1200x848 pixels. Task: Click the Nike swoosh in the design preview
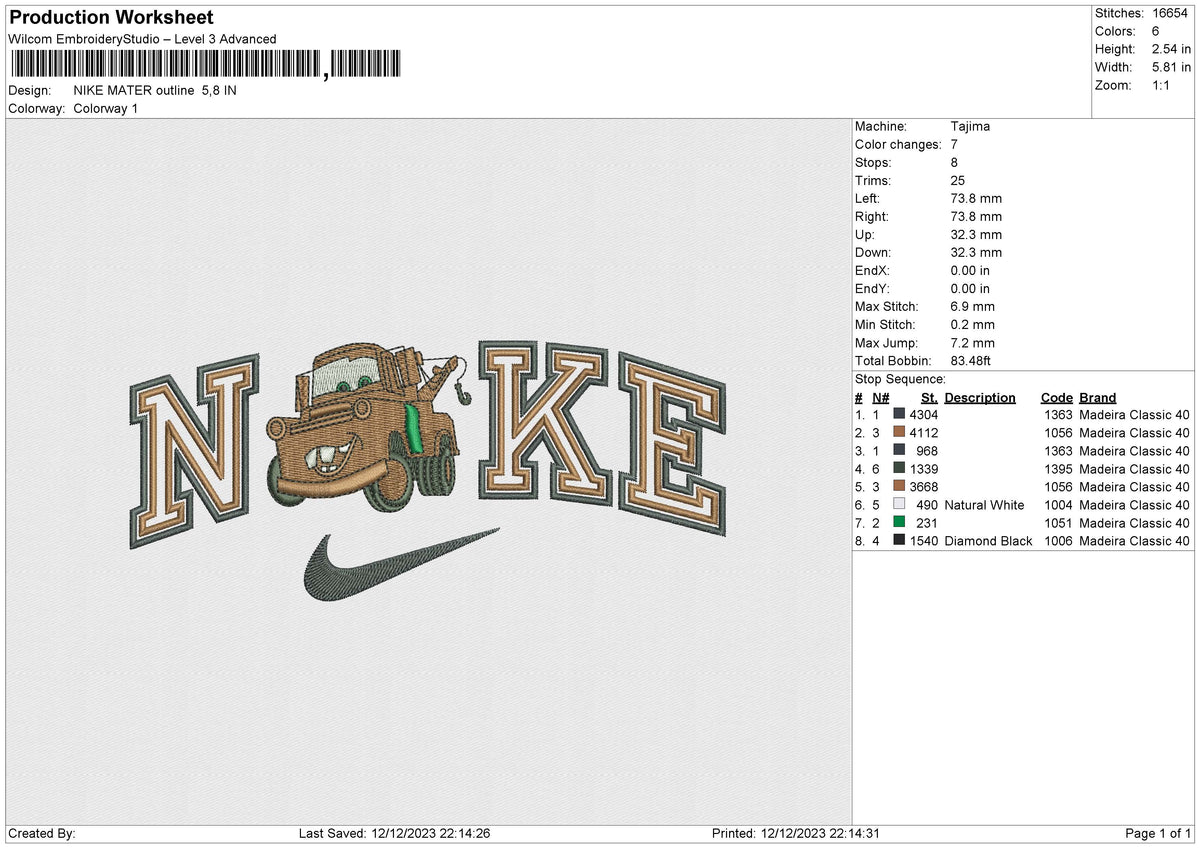(x=400, y=565)
